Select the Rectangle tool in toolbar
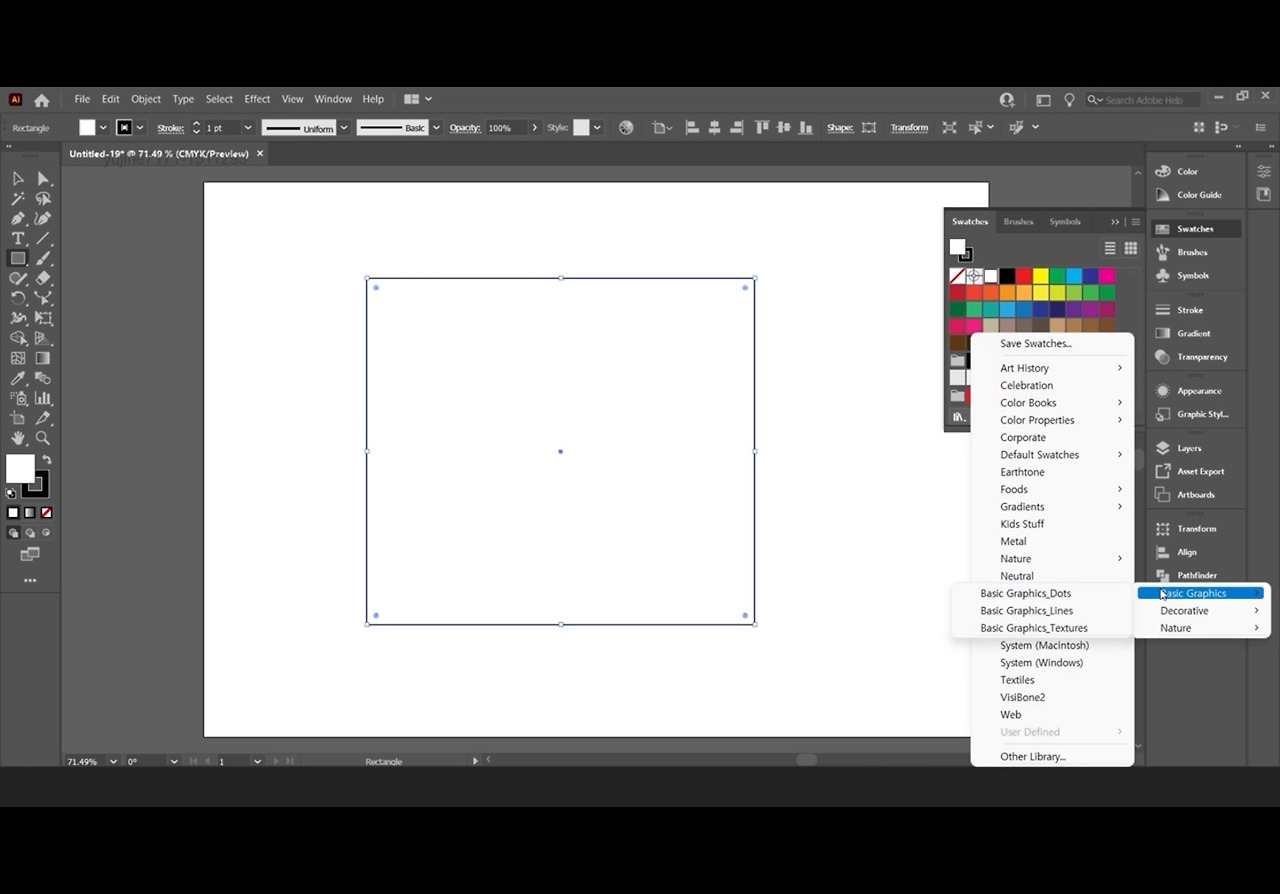The width and height of the screenshot is (1280, 894). pyautogui.click(x=18, y=259)
